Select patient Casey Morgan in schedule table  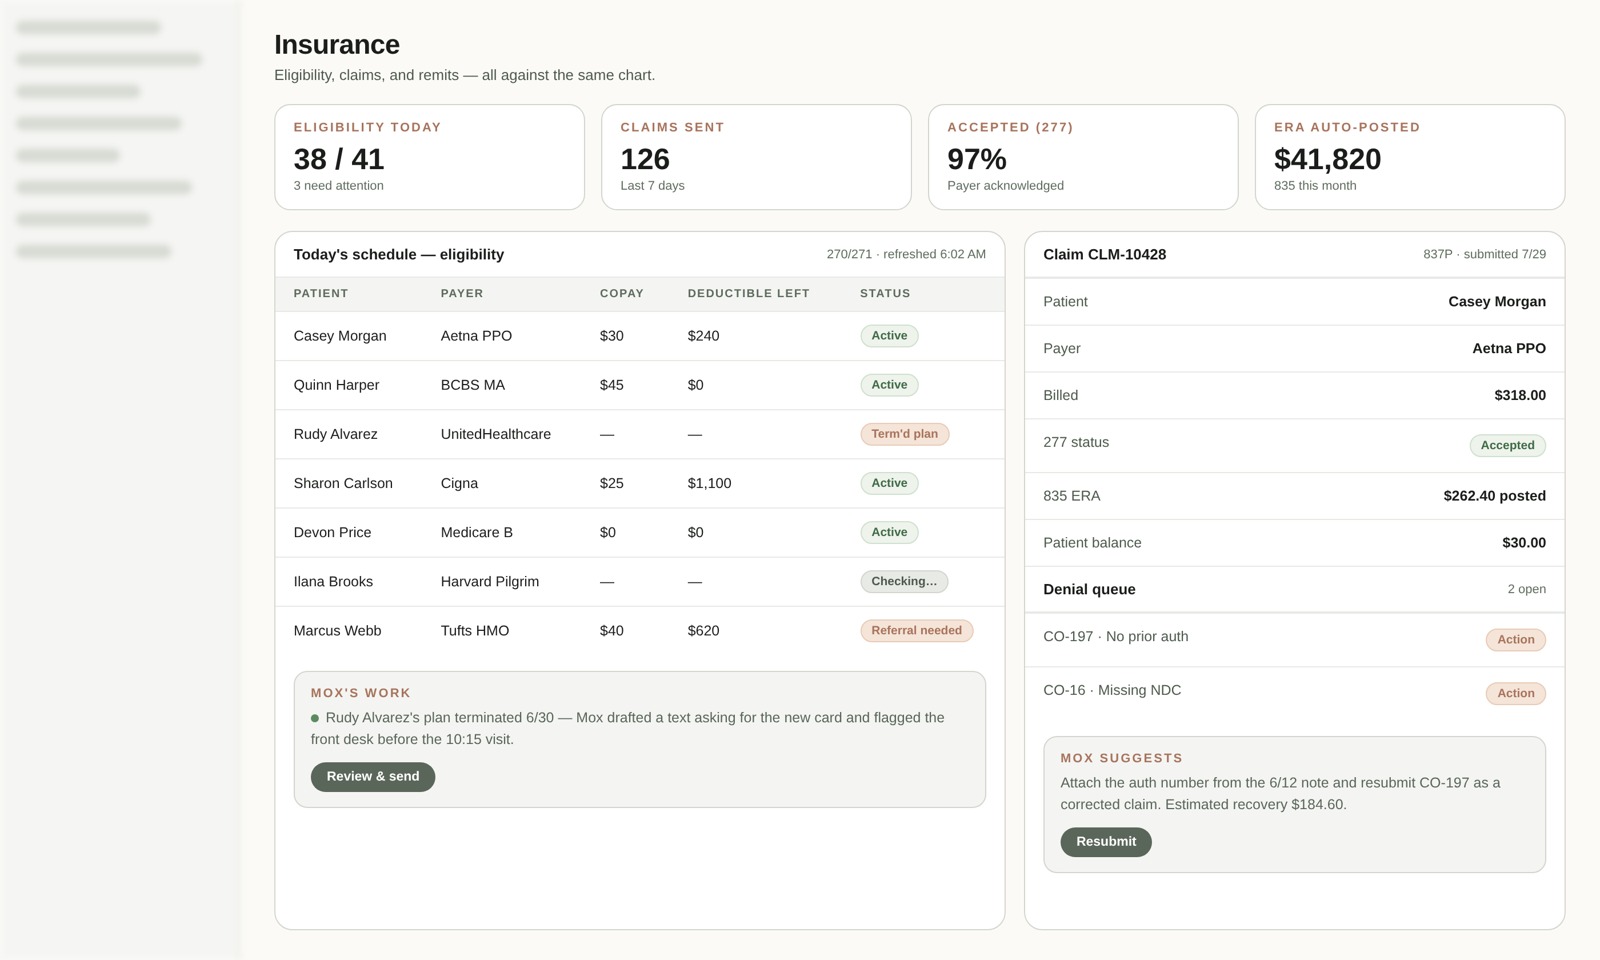(x=340, y=336)
